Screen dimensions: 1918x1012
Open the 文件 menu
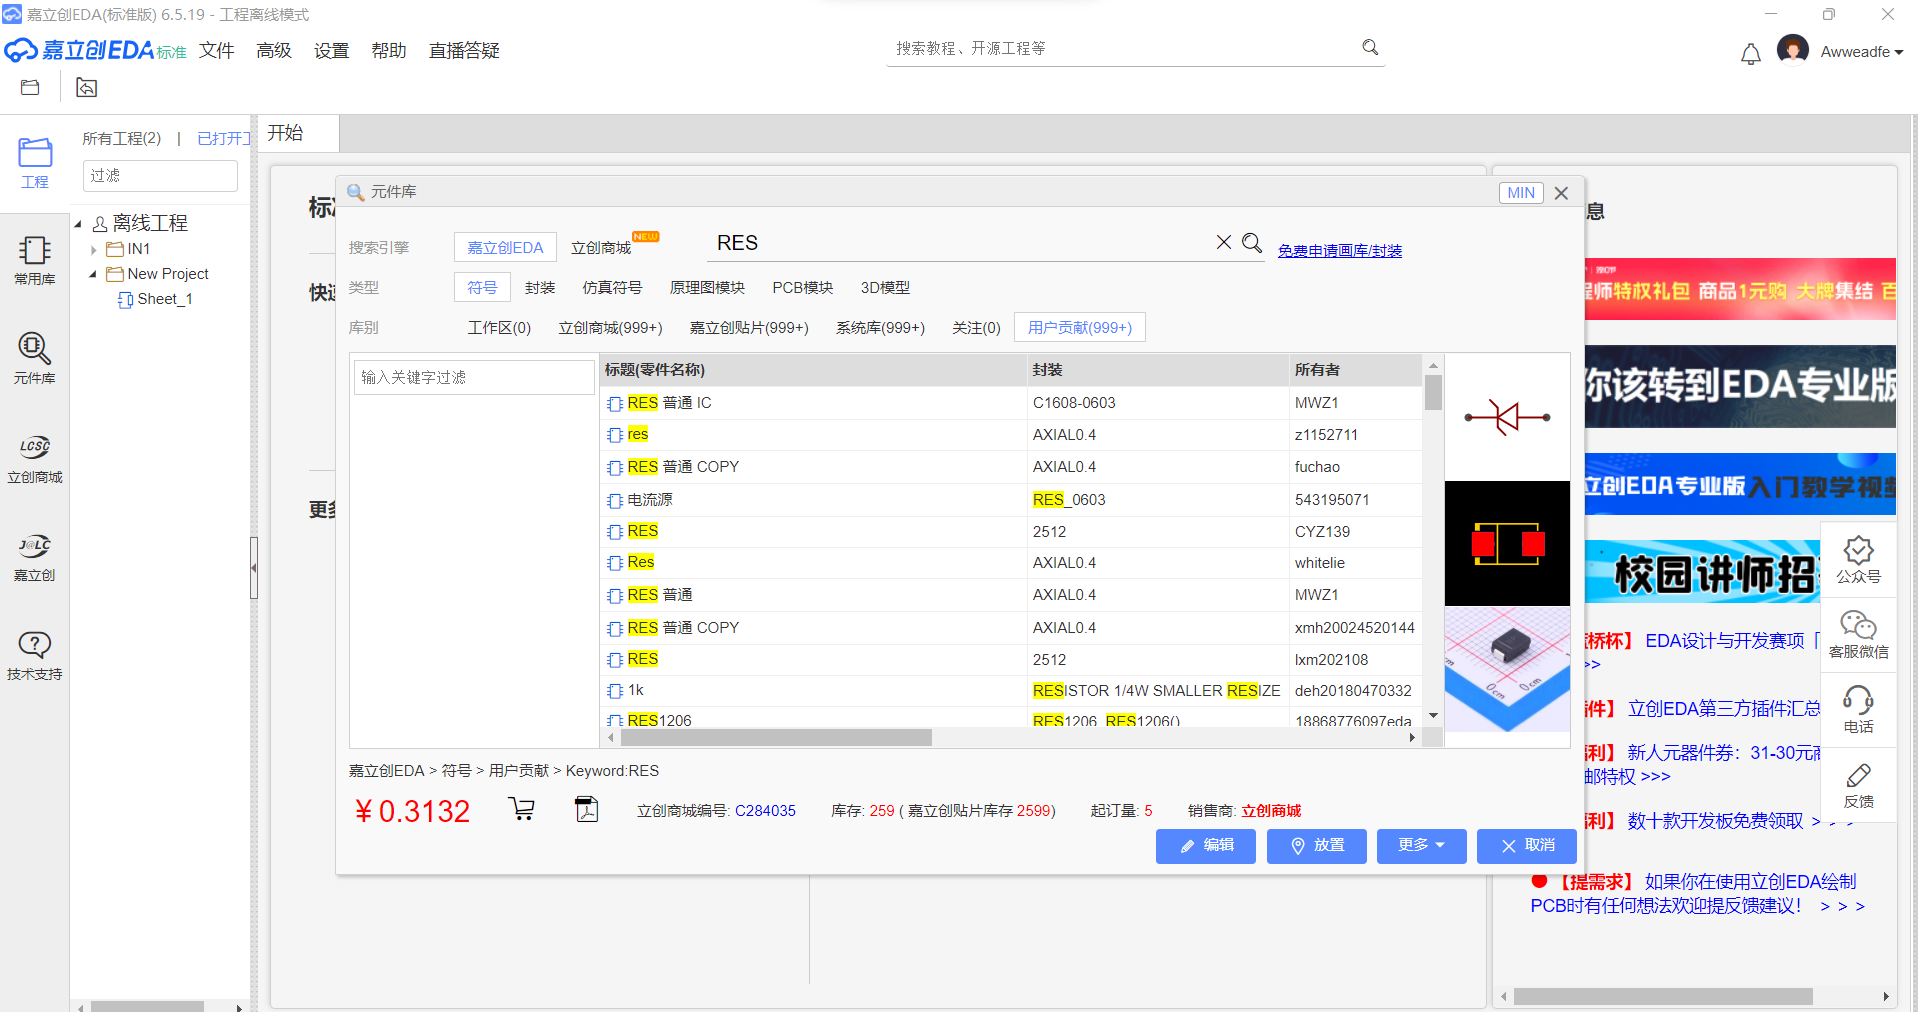(x=216, y=50)
